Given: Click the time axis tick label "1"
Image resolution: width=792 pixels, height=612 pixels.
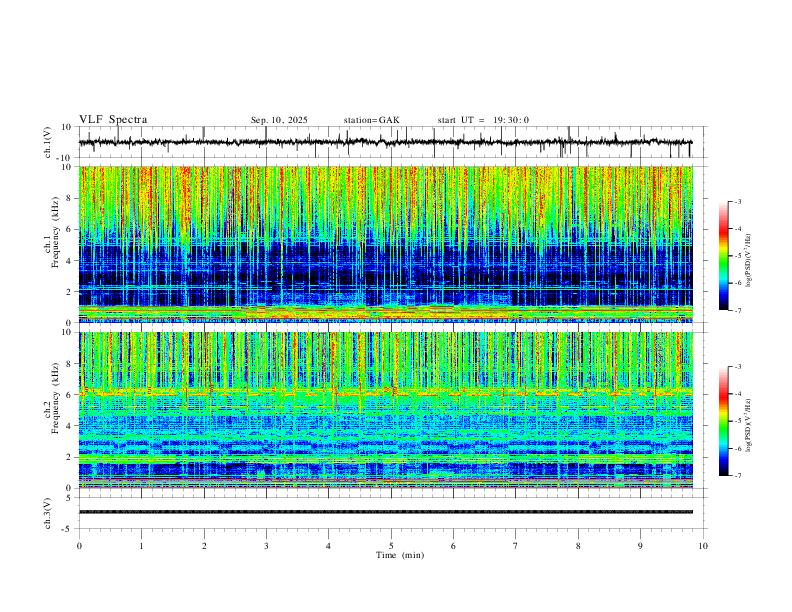Looking at the screenshot, I should [x=141, y=546].
